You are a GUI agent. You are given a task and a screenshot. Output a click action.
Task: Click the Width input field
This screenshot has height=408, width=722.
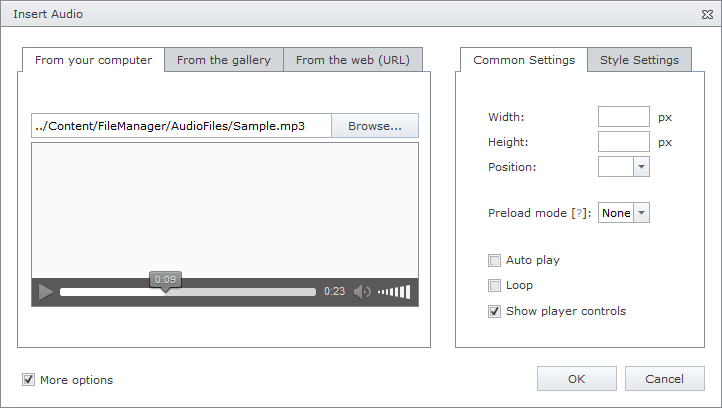(623, 117)
